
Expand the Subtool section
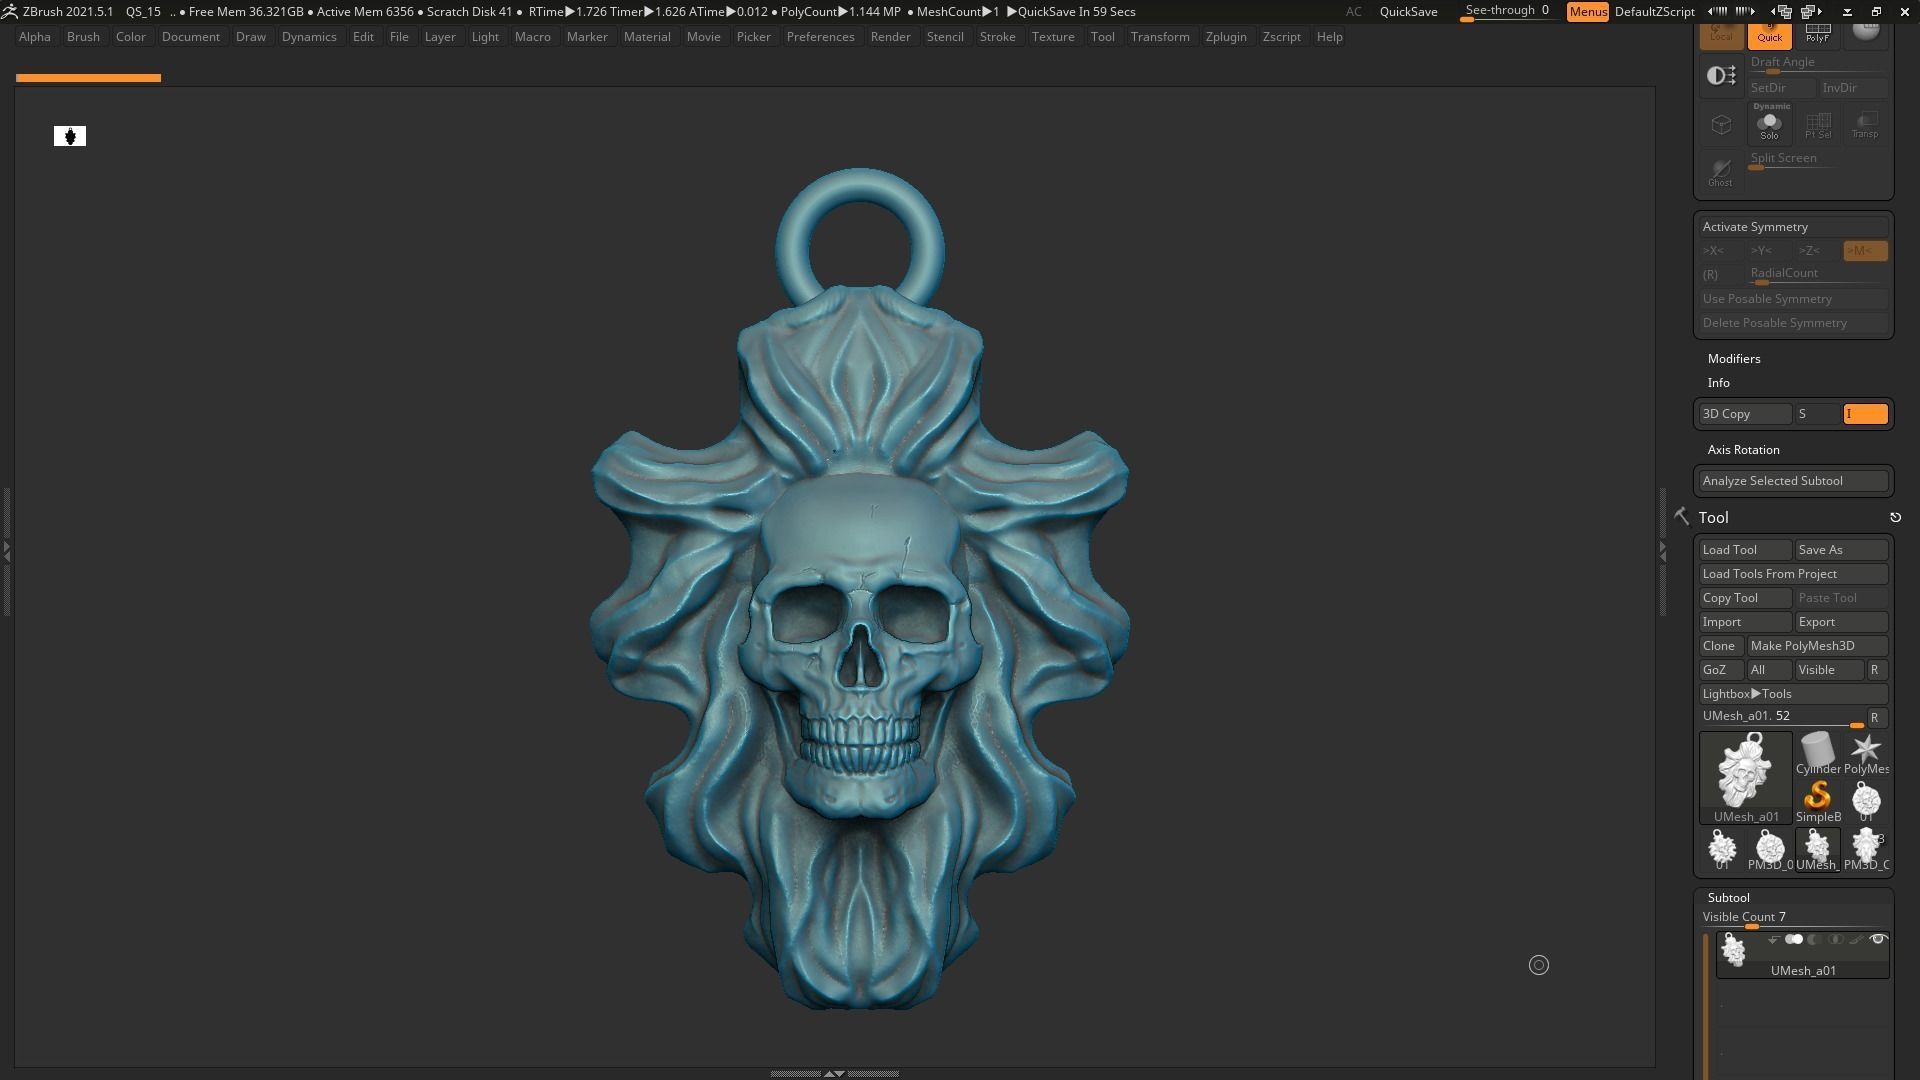1728,898
